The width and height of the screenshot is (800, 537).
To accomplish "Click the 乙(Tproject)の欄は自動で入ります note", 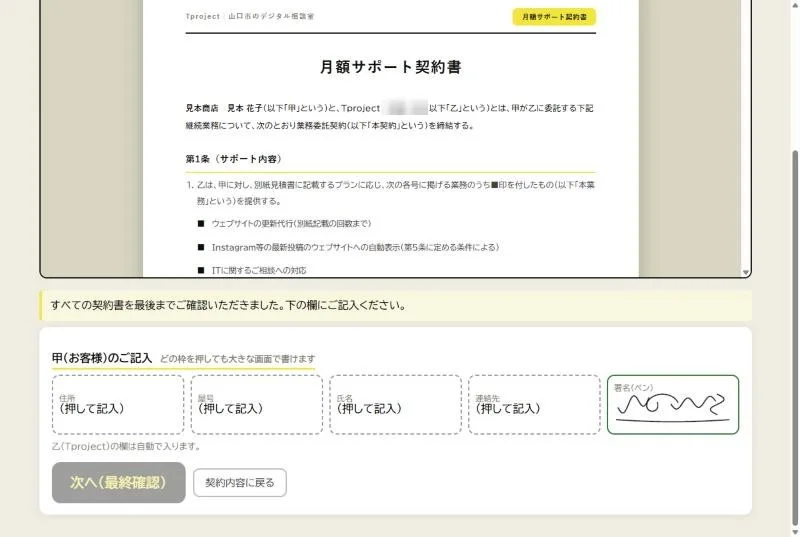I will 126,446.
